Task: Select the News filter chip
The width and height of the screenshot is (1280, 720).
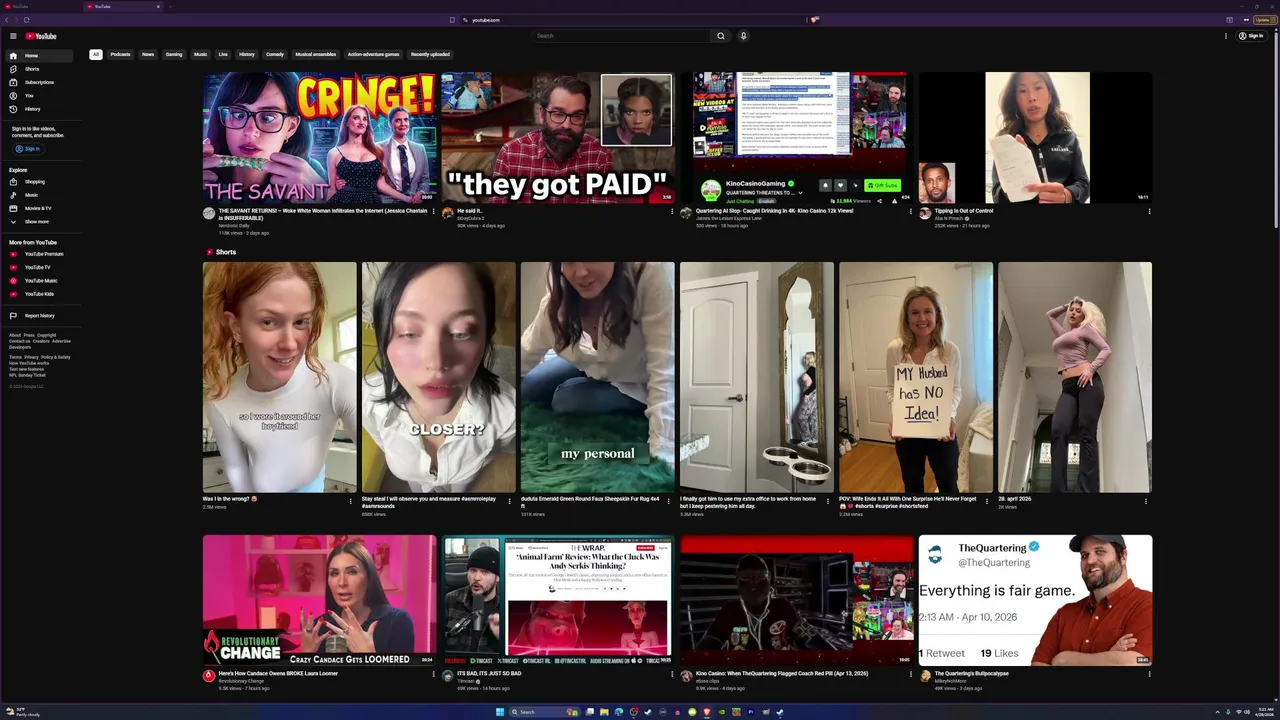Action: pos(148,54)
